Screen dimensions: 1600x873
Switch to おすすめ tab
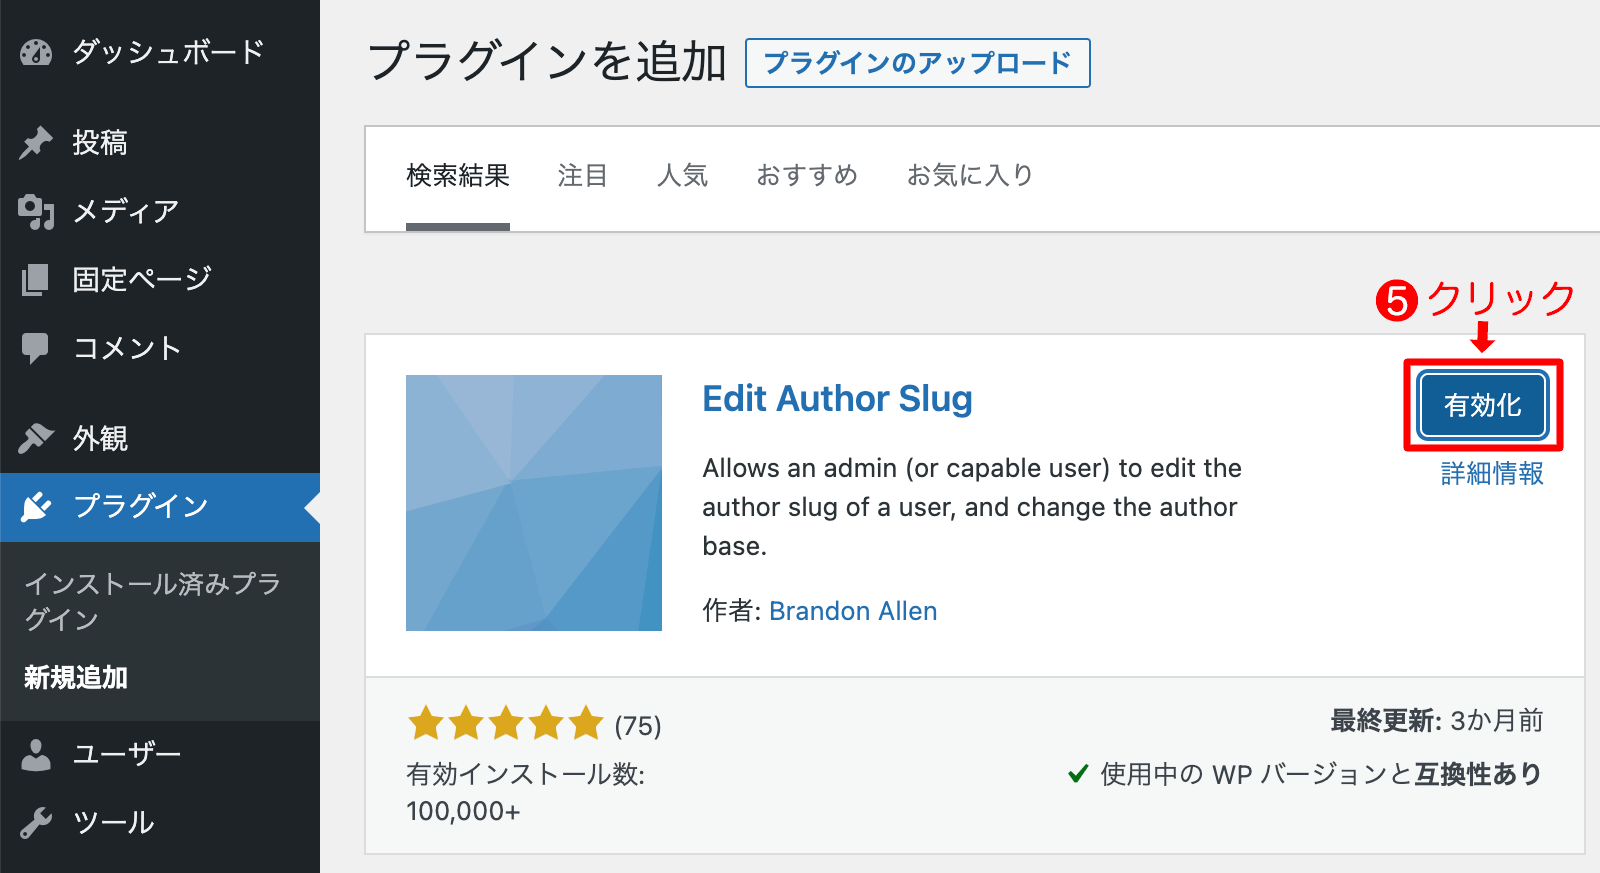point(807,176)
